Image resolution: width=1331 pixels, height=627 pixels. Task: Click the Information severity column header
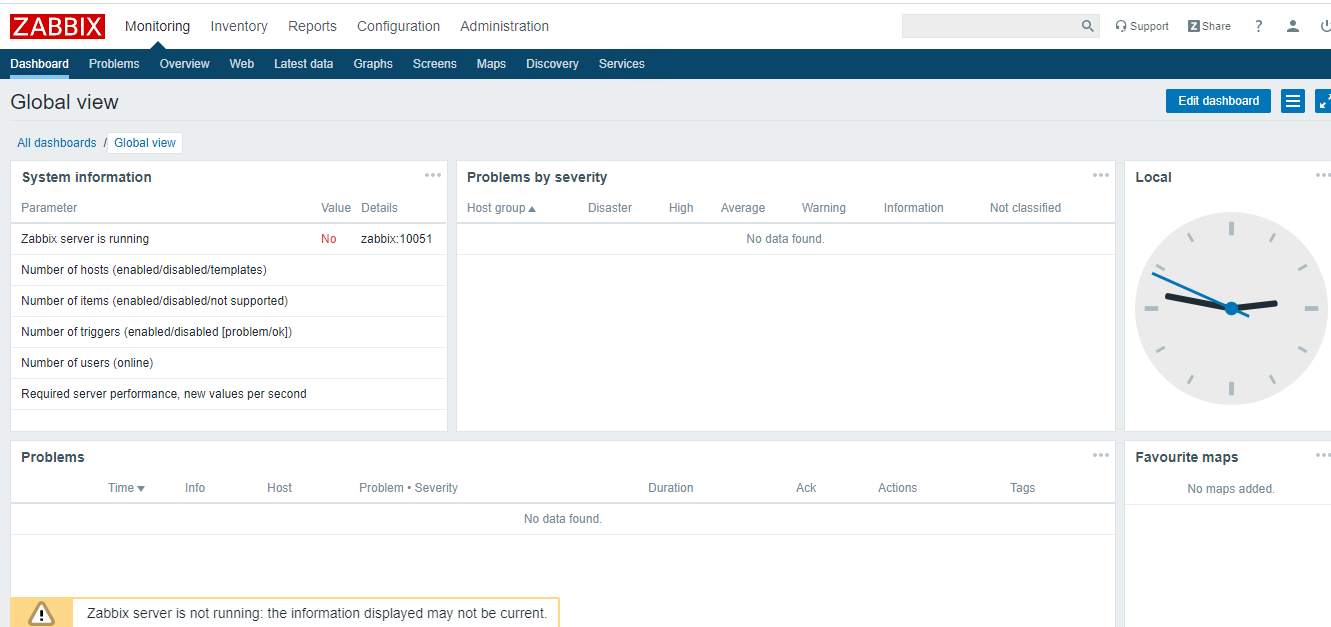tap(914, 208)
